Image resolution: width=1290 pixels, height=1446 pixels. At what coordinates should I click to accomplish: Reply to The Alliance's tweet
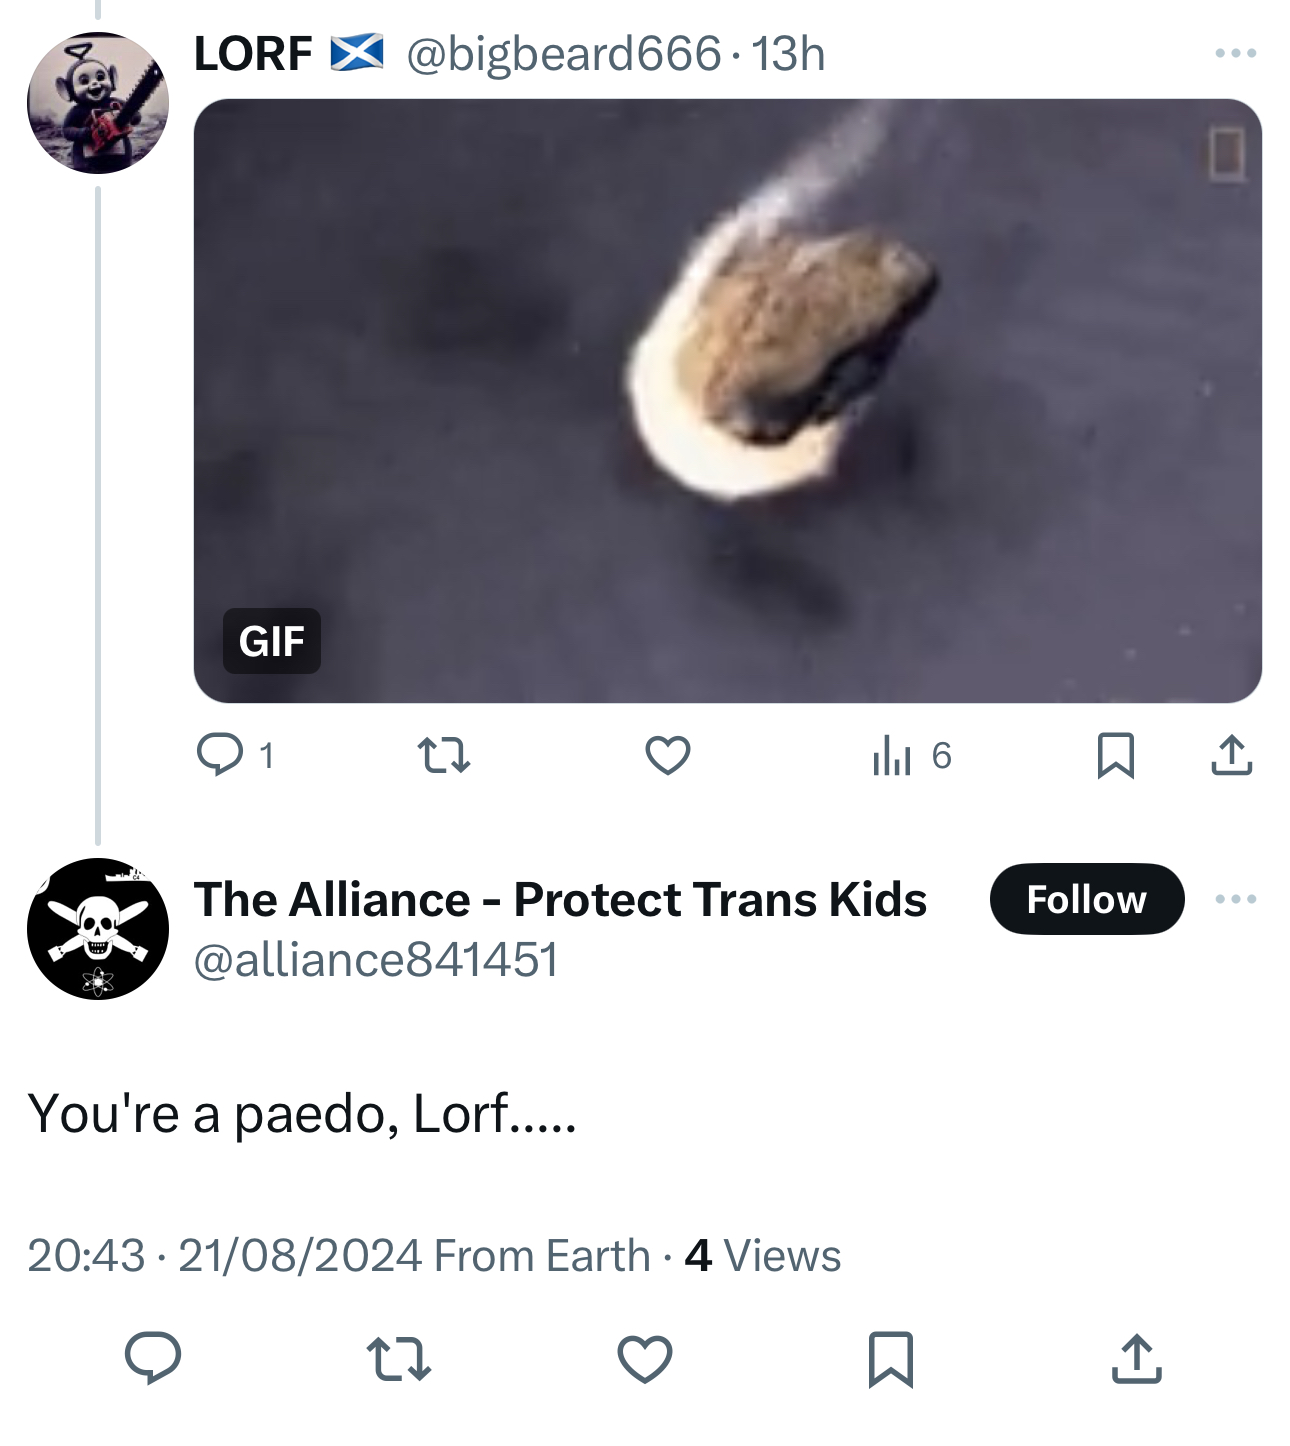pyautogui.click(x=153, y=1358)
